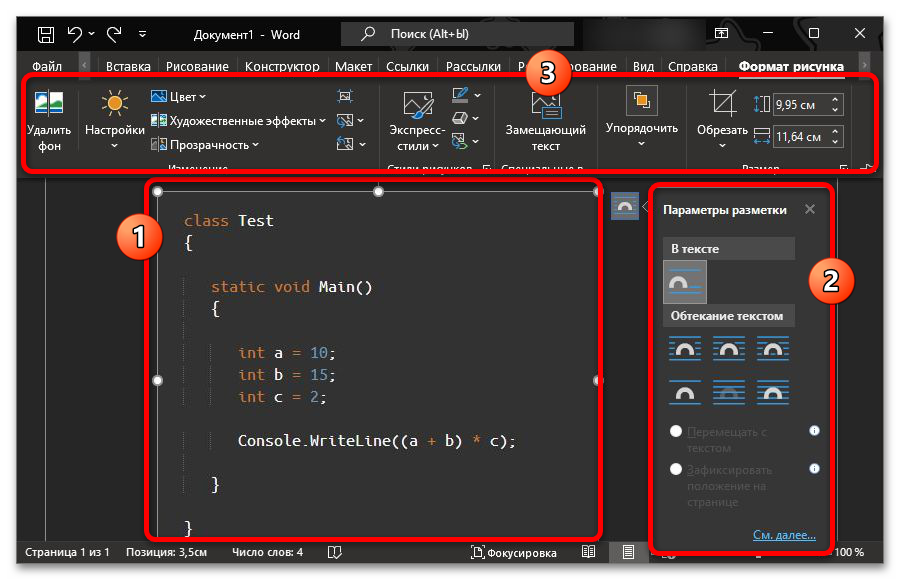
Task: Click the Picture Border pen icon
Action: 460,95
